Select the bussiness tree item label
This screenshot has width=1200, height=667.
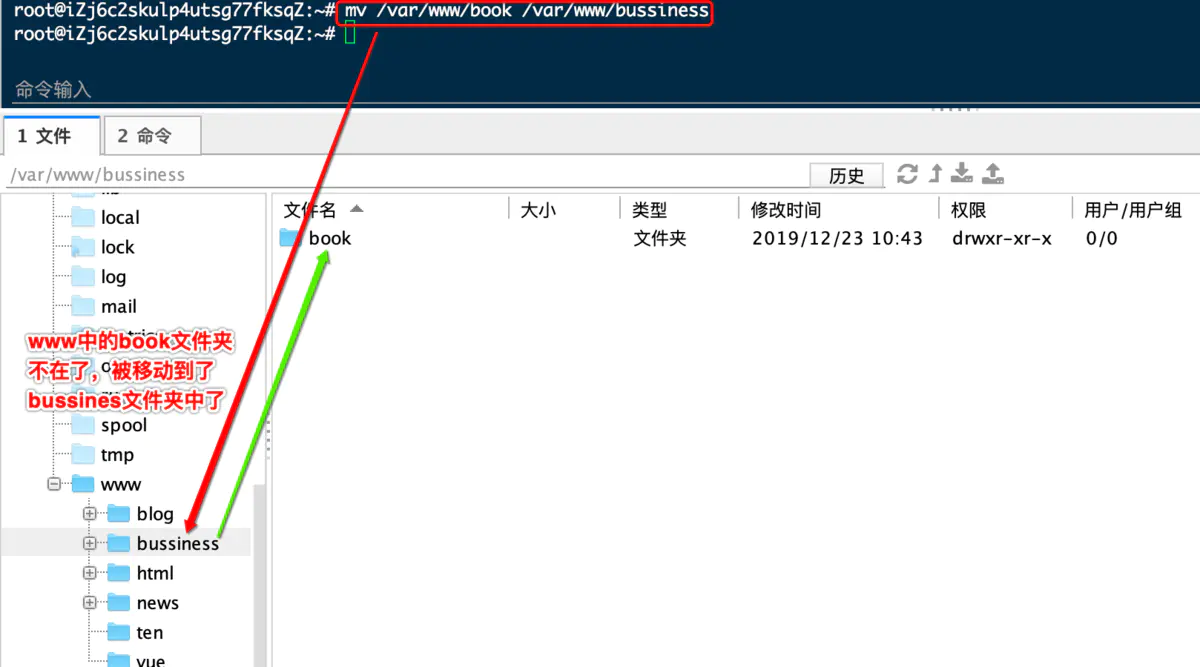(x=178, y=543)
